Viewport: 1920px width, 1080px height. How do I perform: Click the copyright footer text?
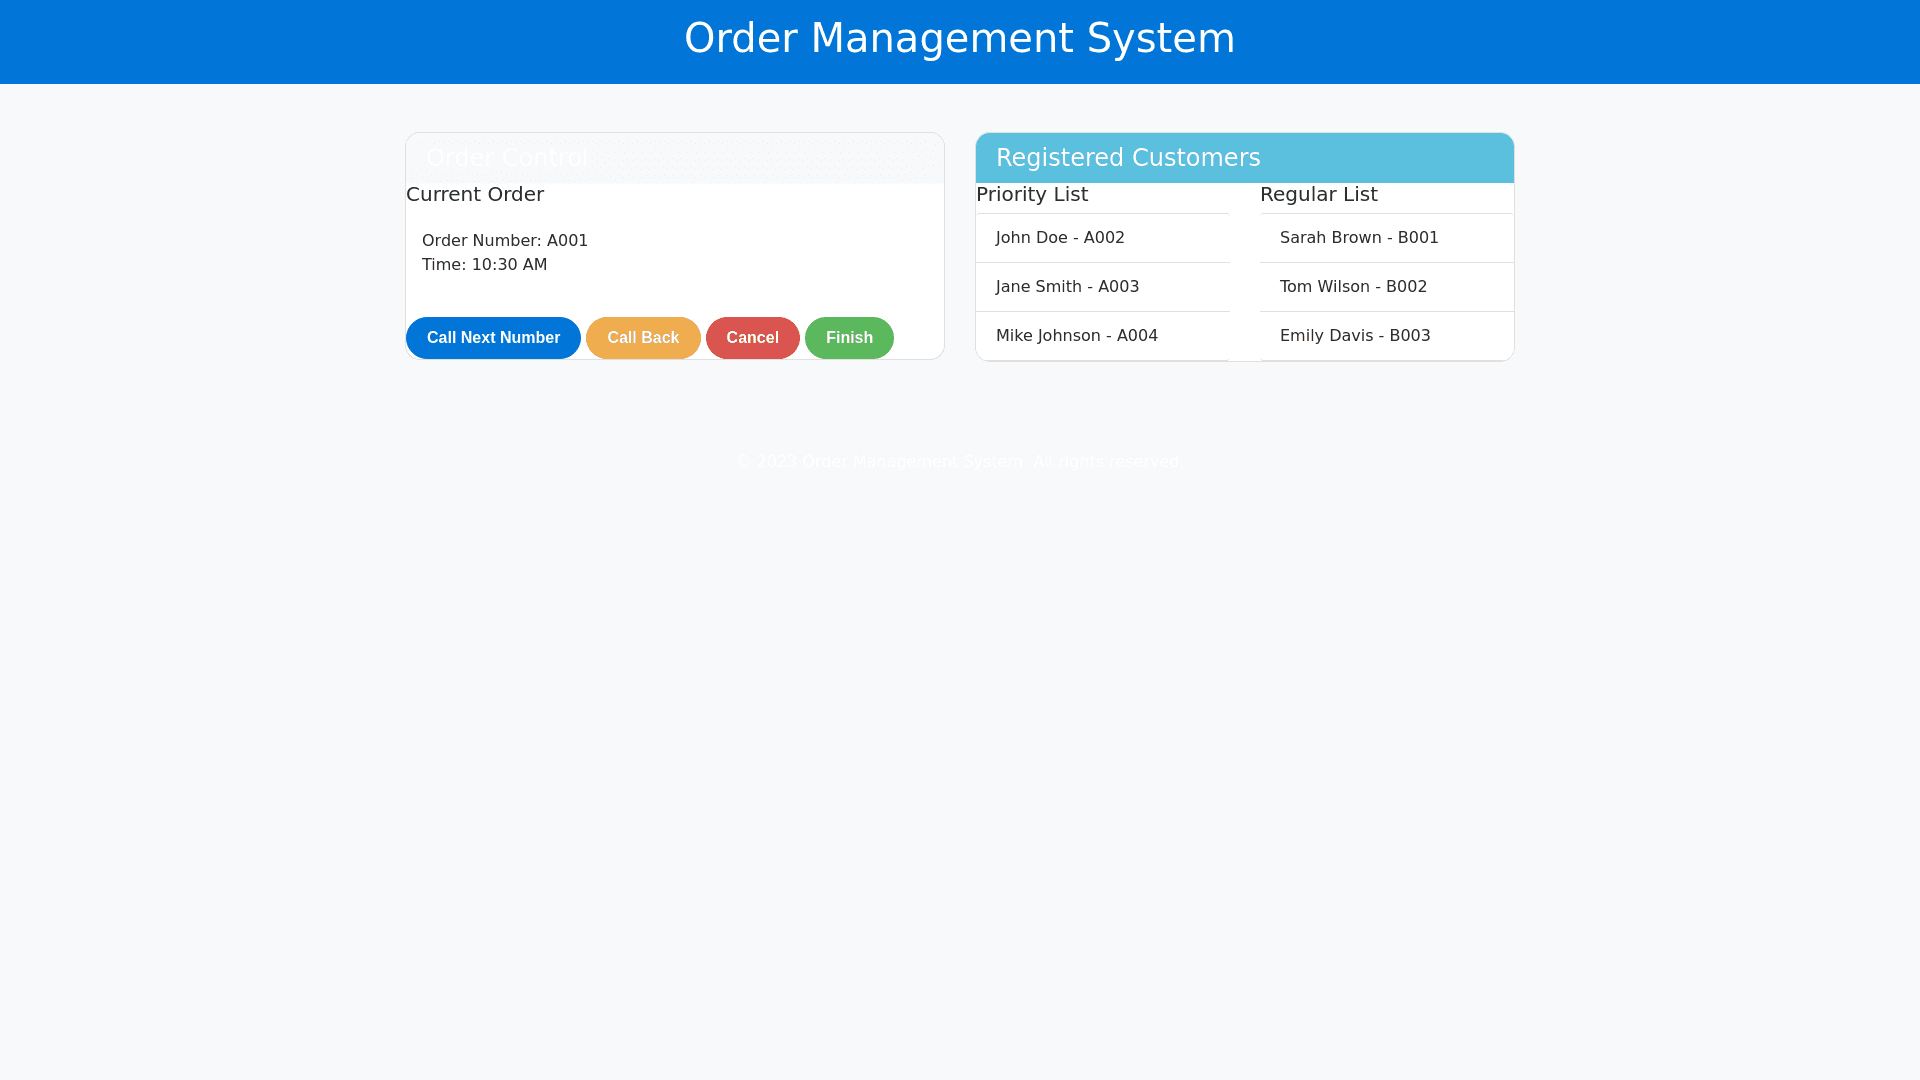tap(959, 462)
